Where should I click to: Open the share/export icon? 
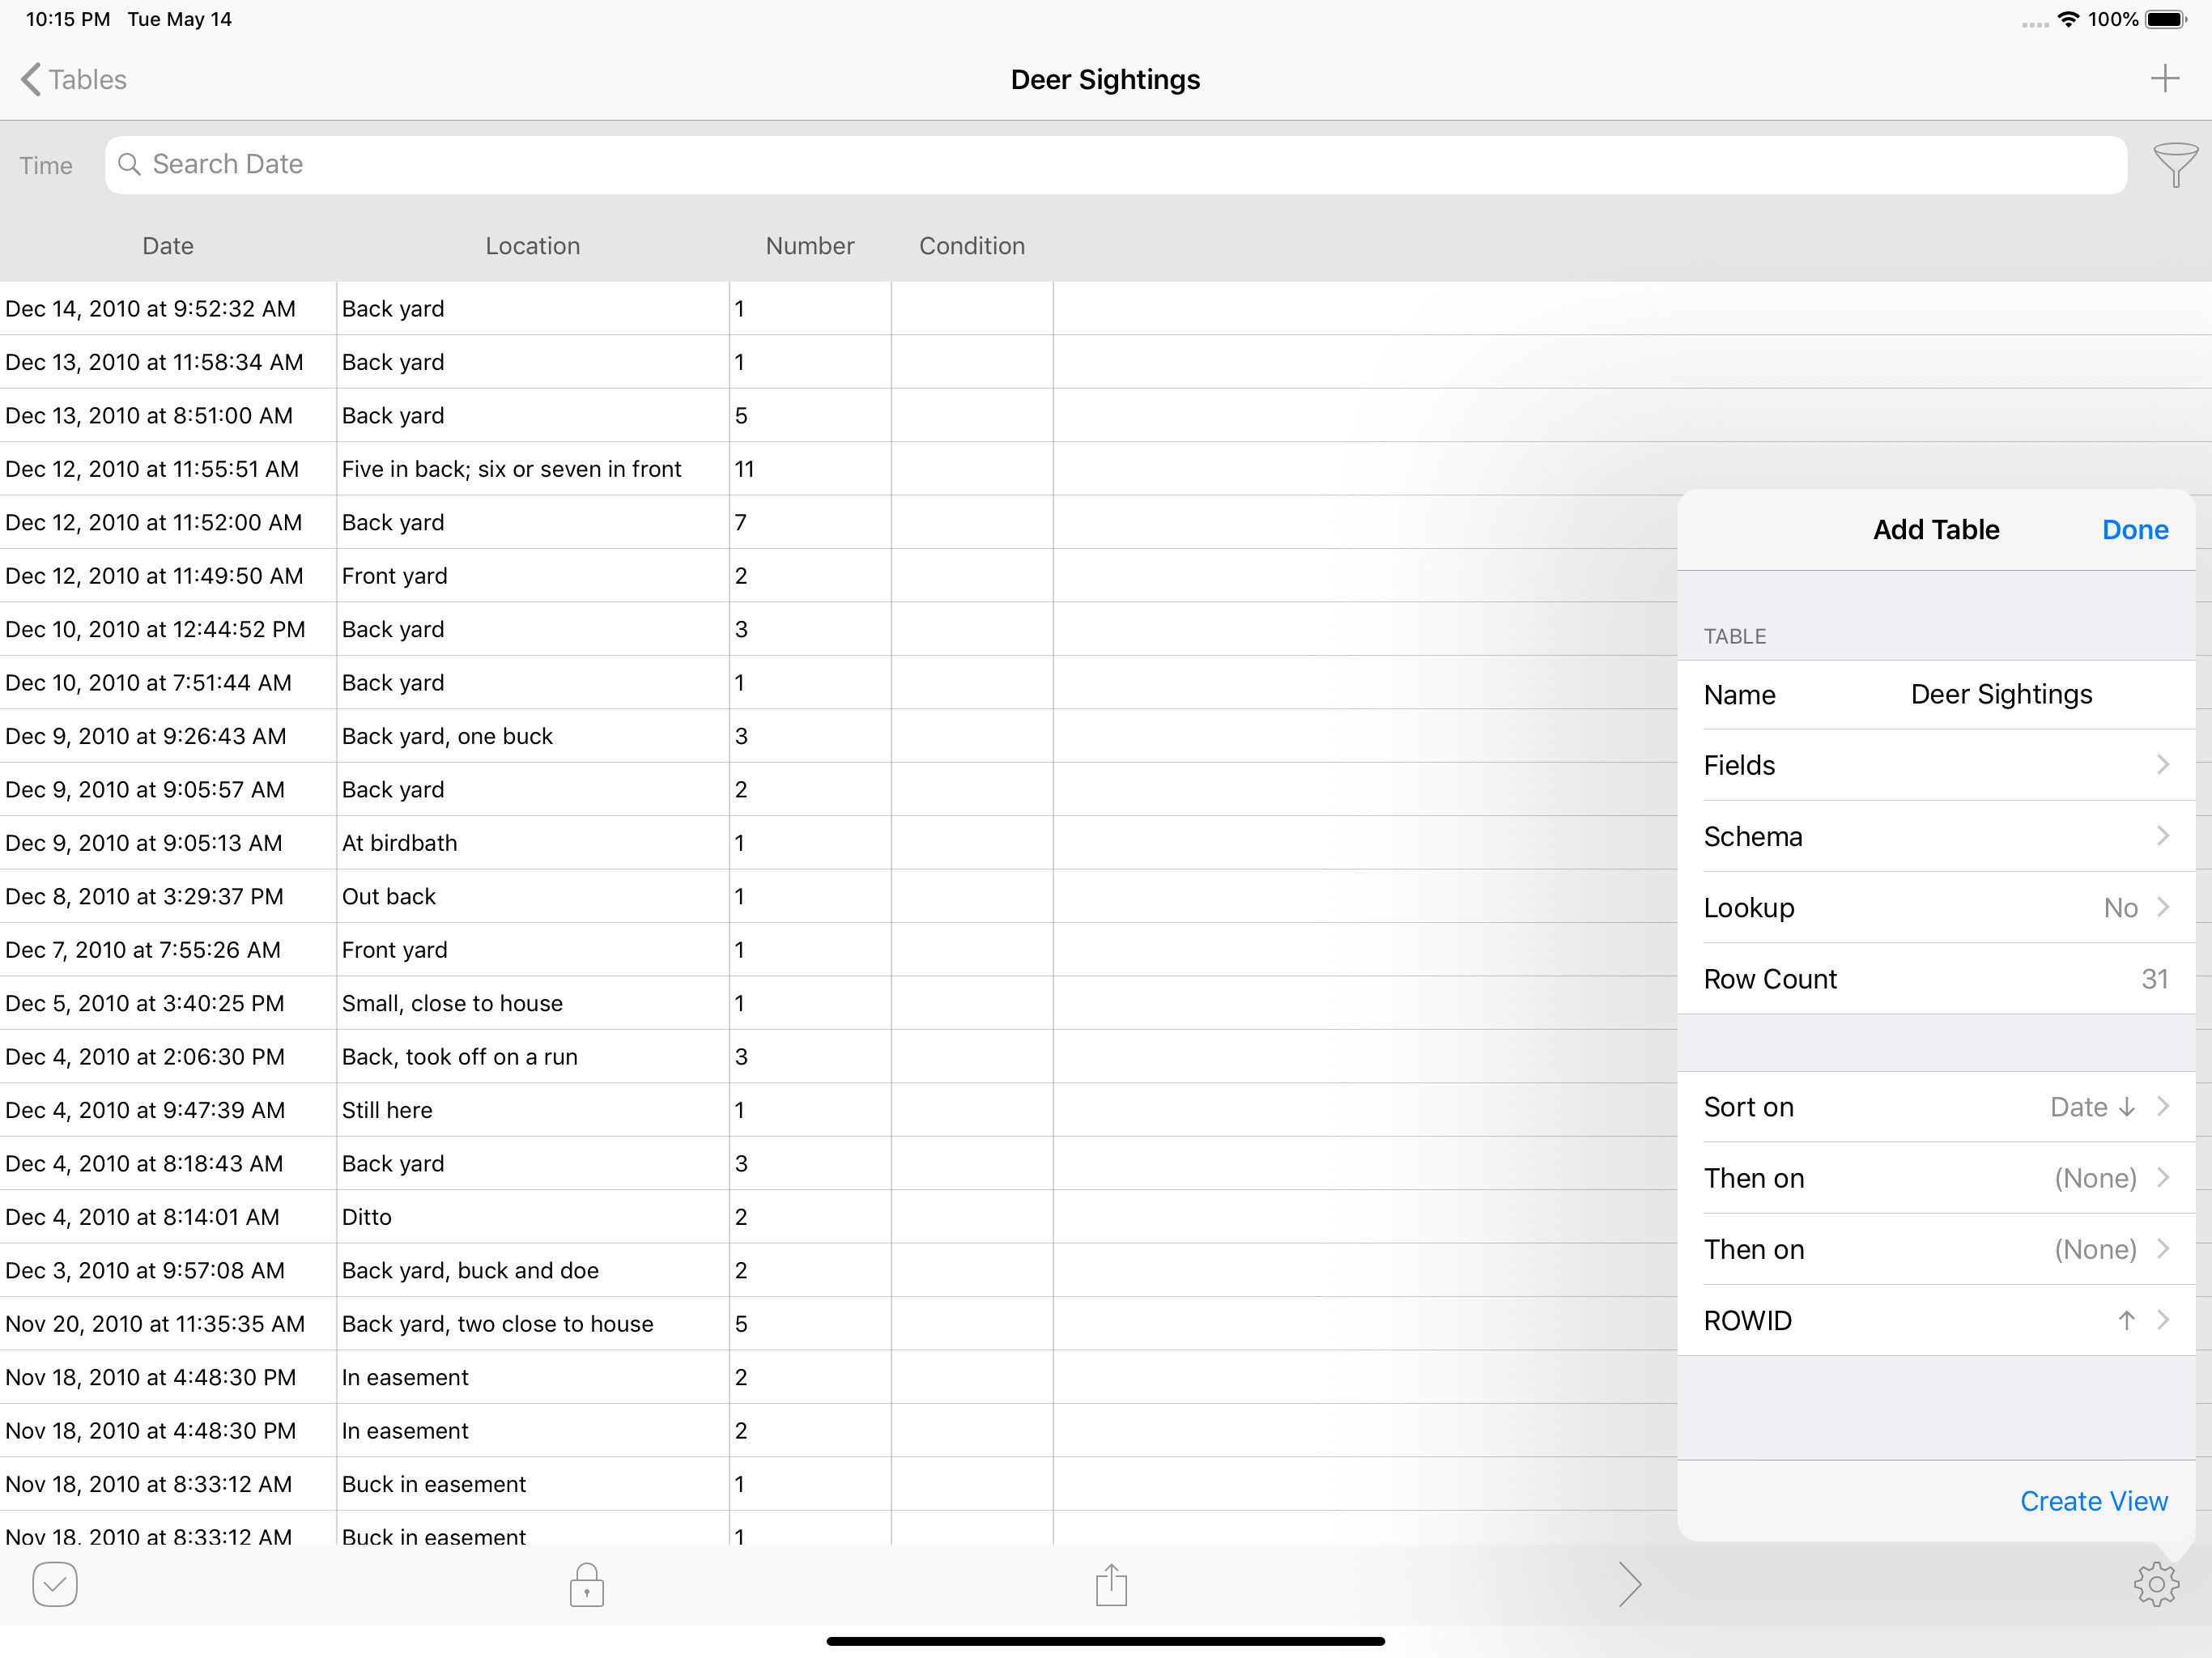pyautogui.click(x=1111, y=1585)
